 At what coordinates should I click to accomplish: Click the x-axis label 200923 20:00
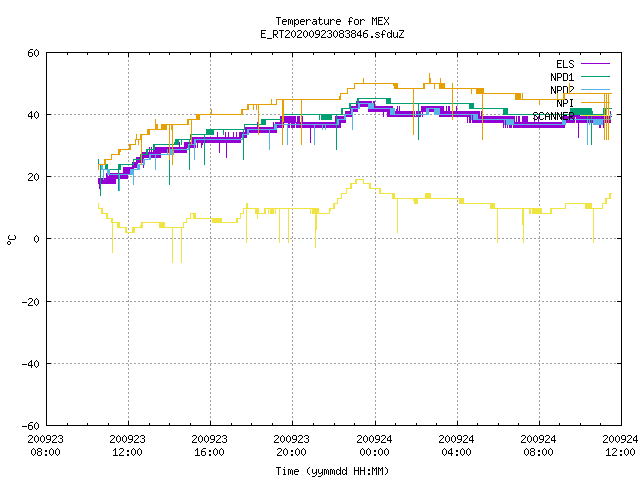coord(291,446)
